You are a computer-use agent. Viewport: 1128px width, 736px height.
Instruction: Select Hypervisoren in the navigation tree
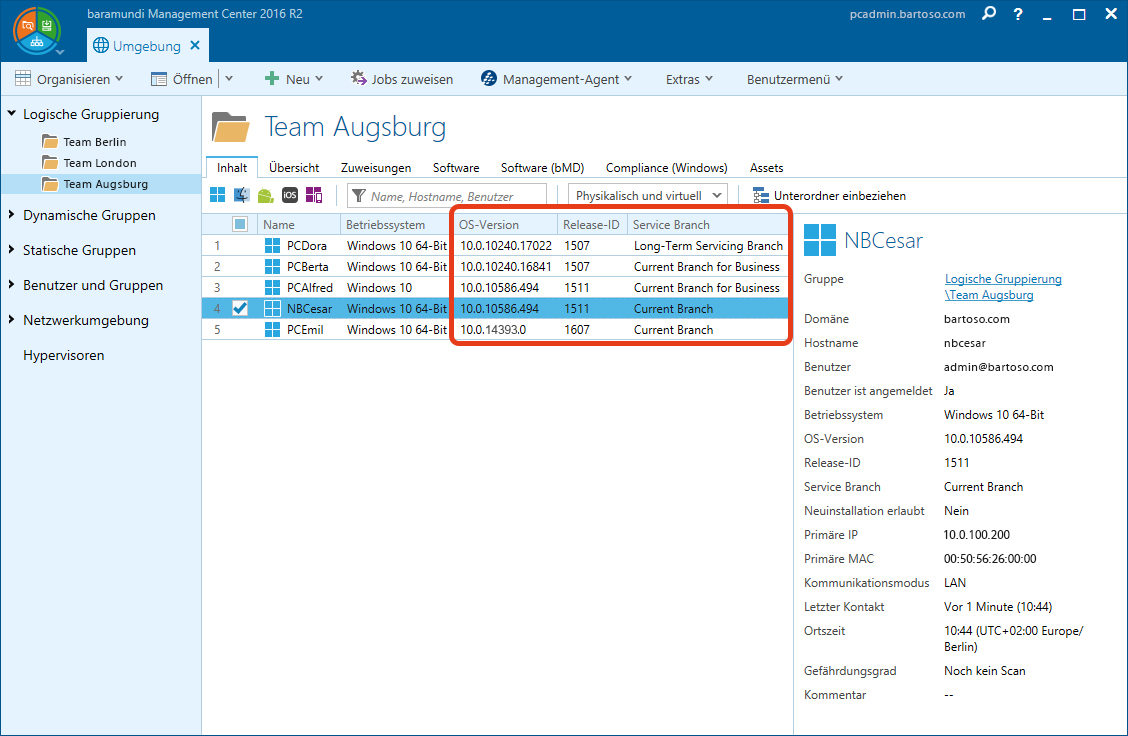pyautogui.click(x=63, y=355)
